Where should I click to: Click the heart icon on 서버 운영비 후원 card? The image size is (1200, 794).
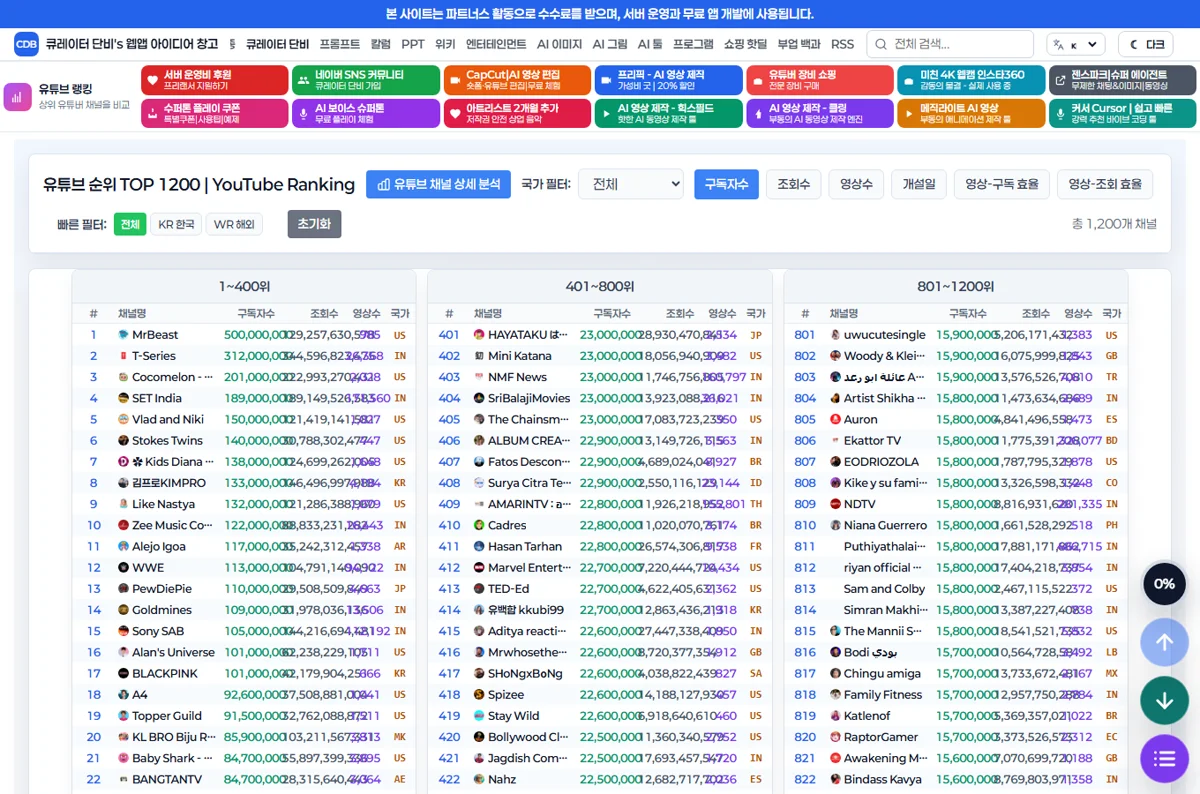[153, 80]
